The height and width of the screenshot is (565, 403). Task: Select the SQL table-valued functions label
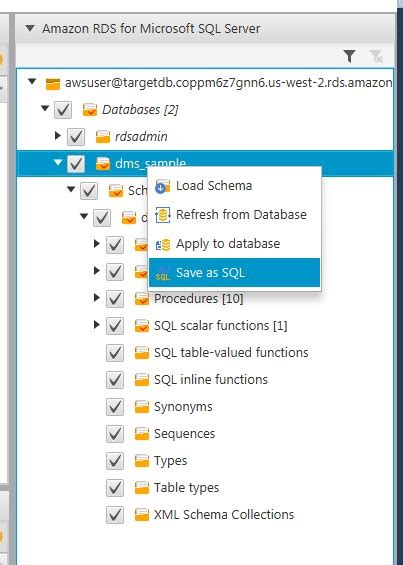click(x=231, y=353)
